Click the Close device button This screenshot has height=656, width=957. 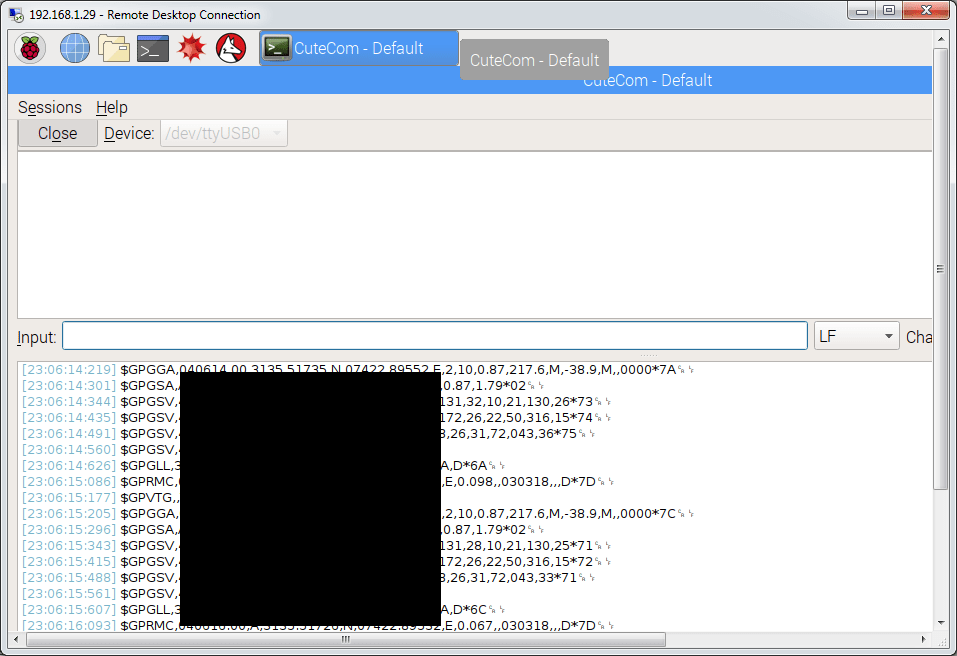click(x=57, y=133)
